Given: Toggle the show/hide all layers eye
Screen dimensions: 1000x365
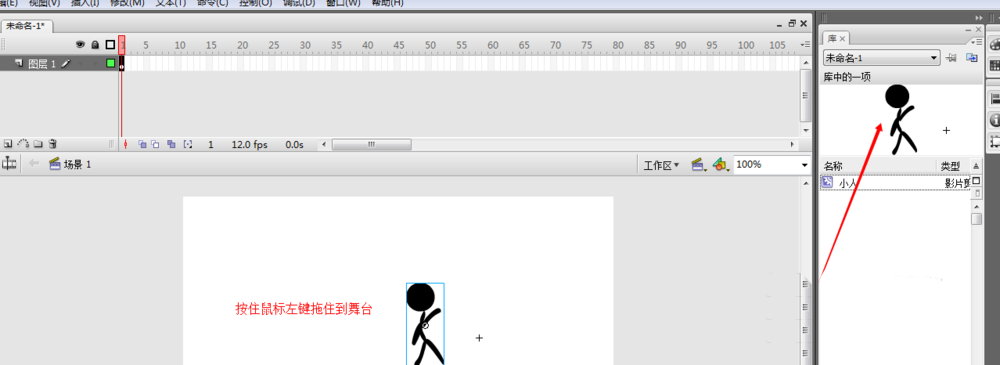Looking at the screenshot, I should click(x=80, y=45).
